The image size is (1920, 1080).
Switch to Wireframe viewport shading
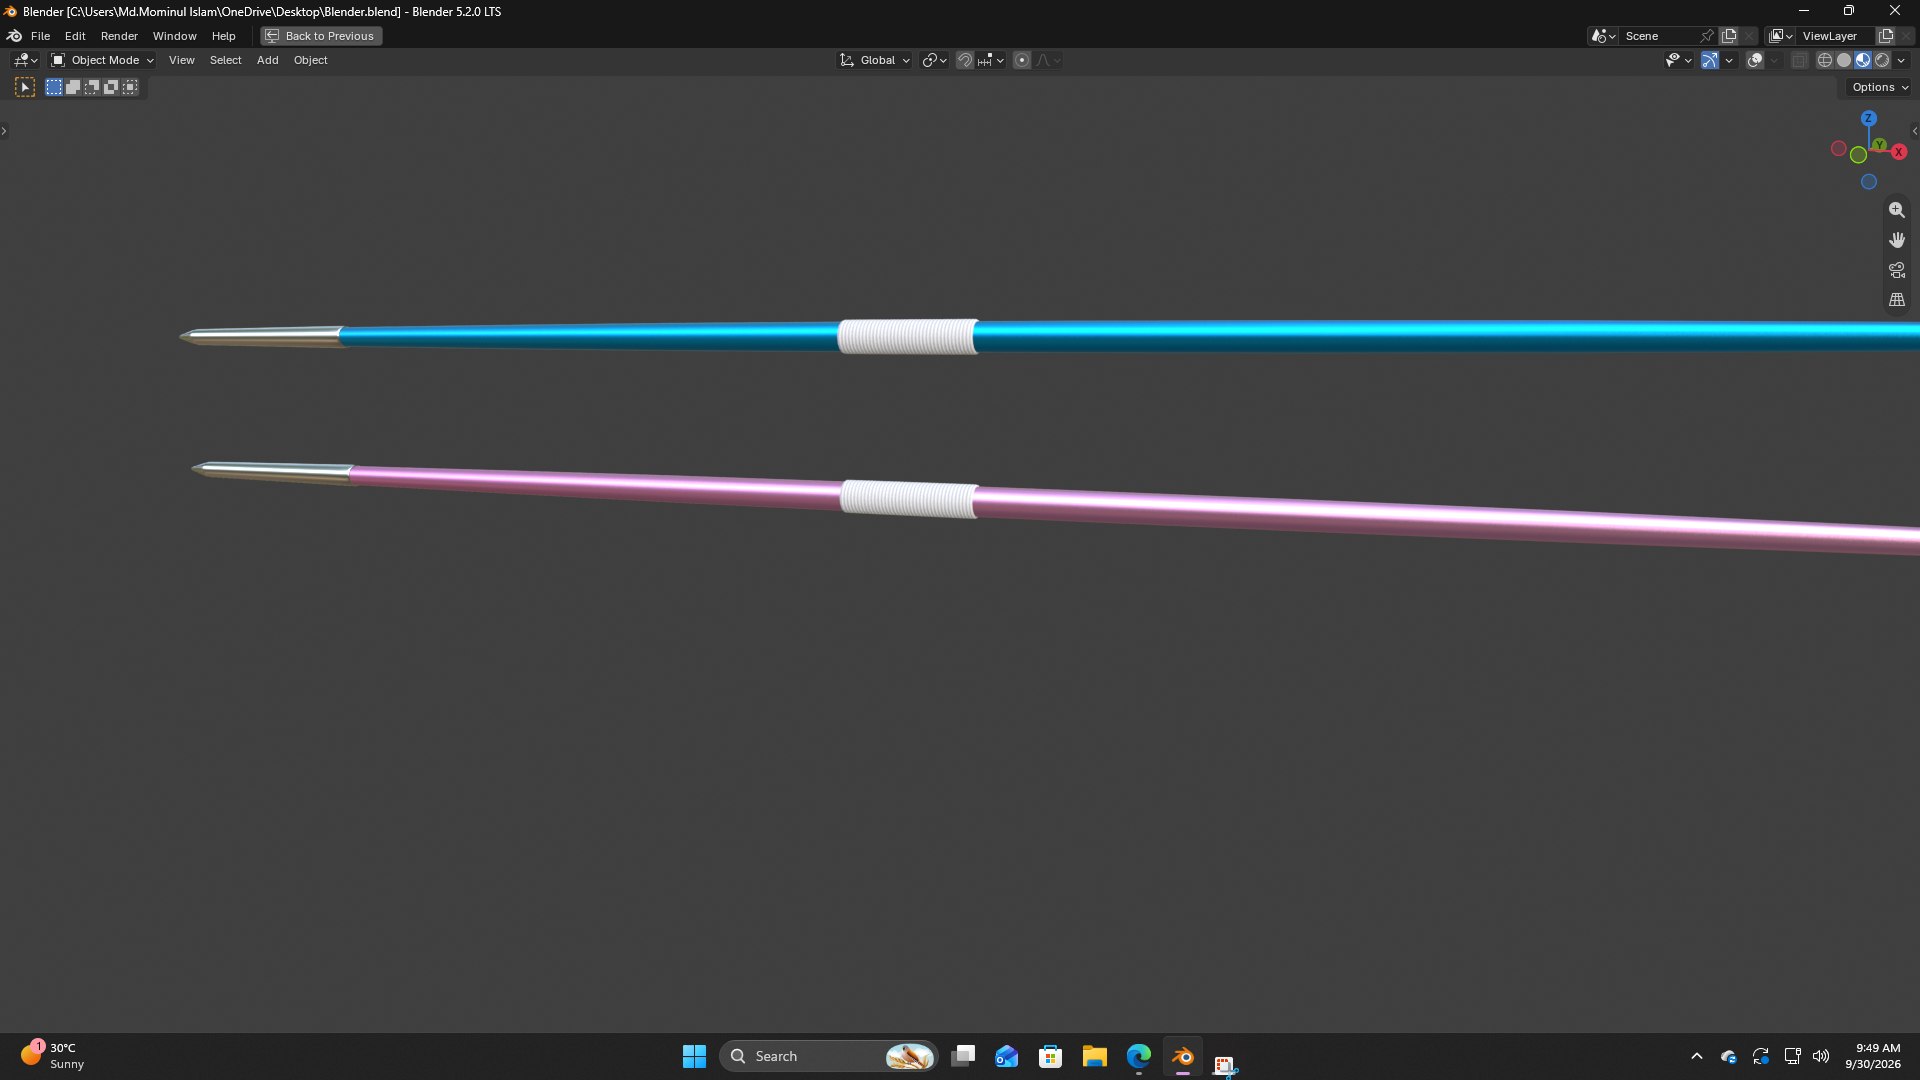pyautogui.click(x=1825, y=61)
